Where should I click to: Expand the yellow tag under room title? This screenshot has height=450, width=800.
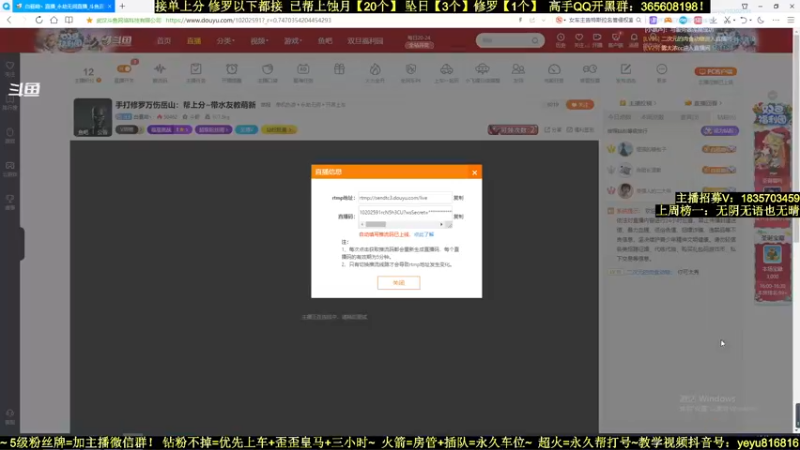279,130
